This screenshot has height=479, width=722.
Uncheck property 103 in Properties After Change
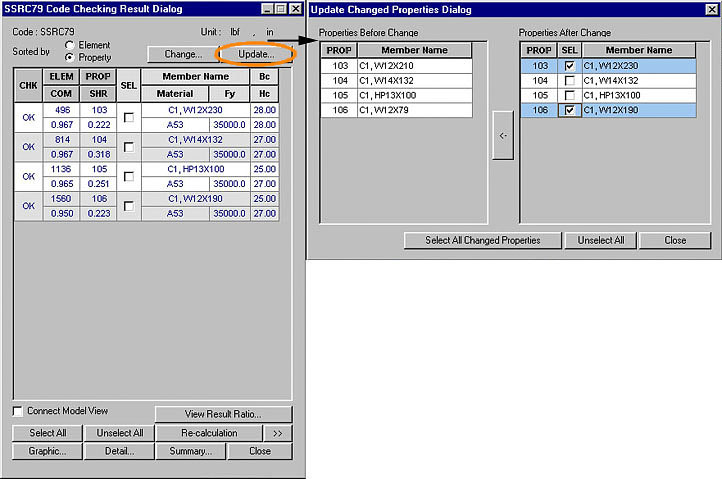569,65
